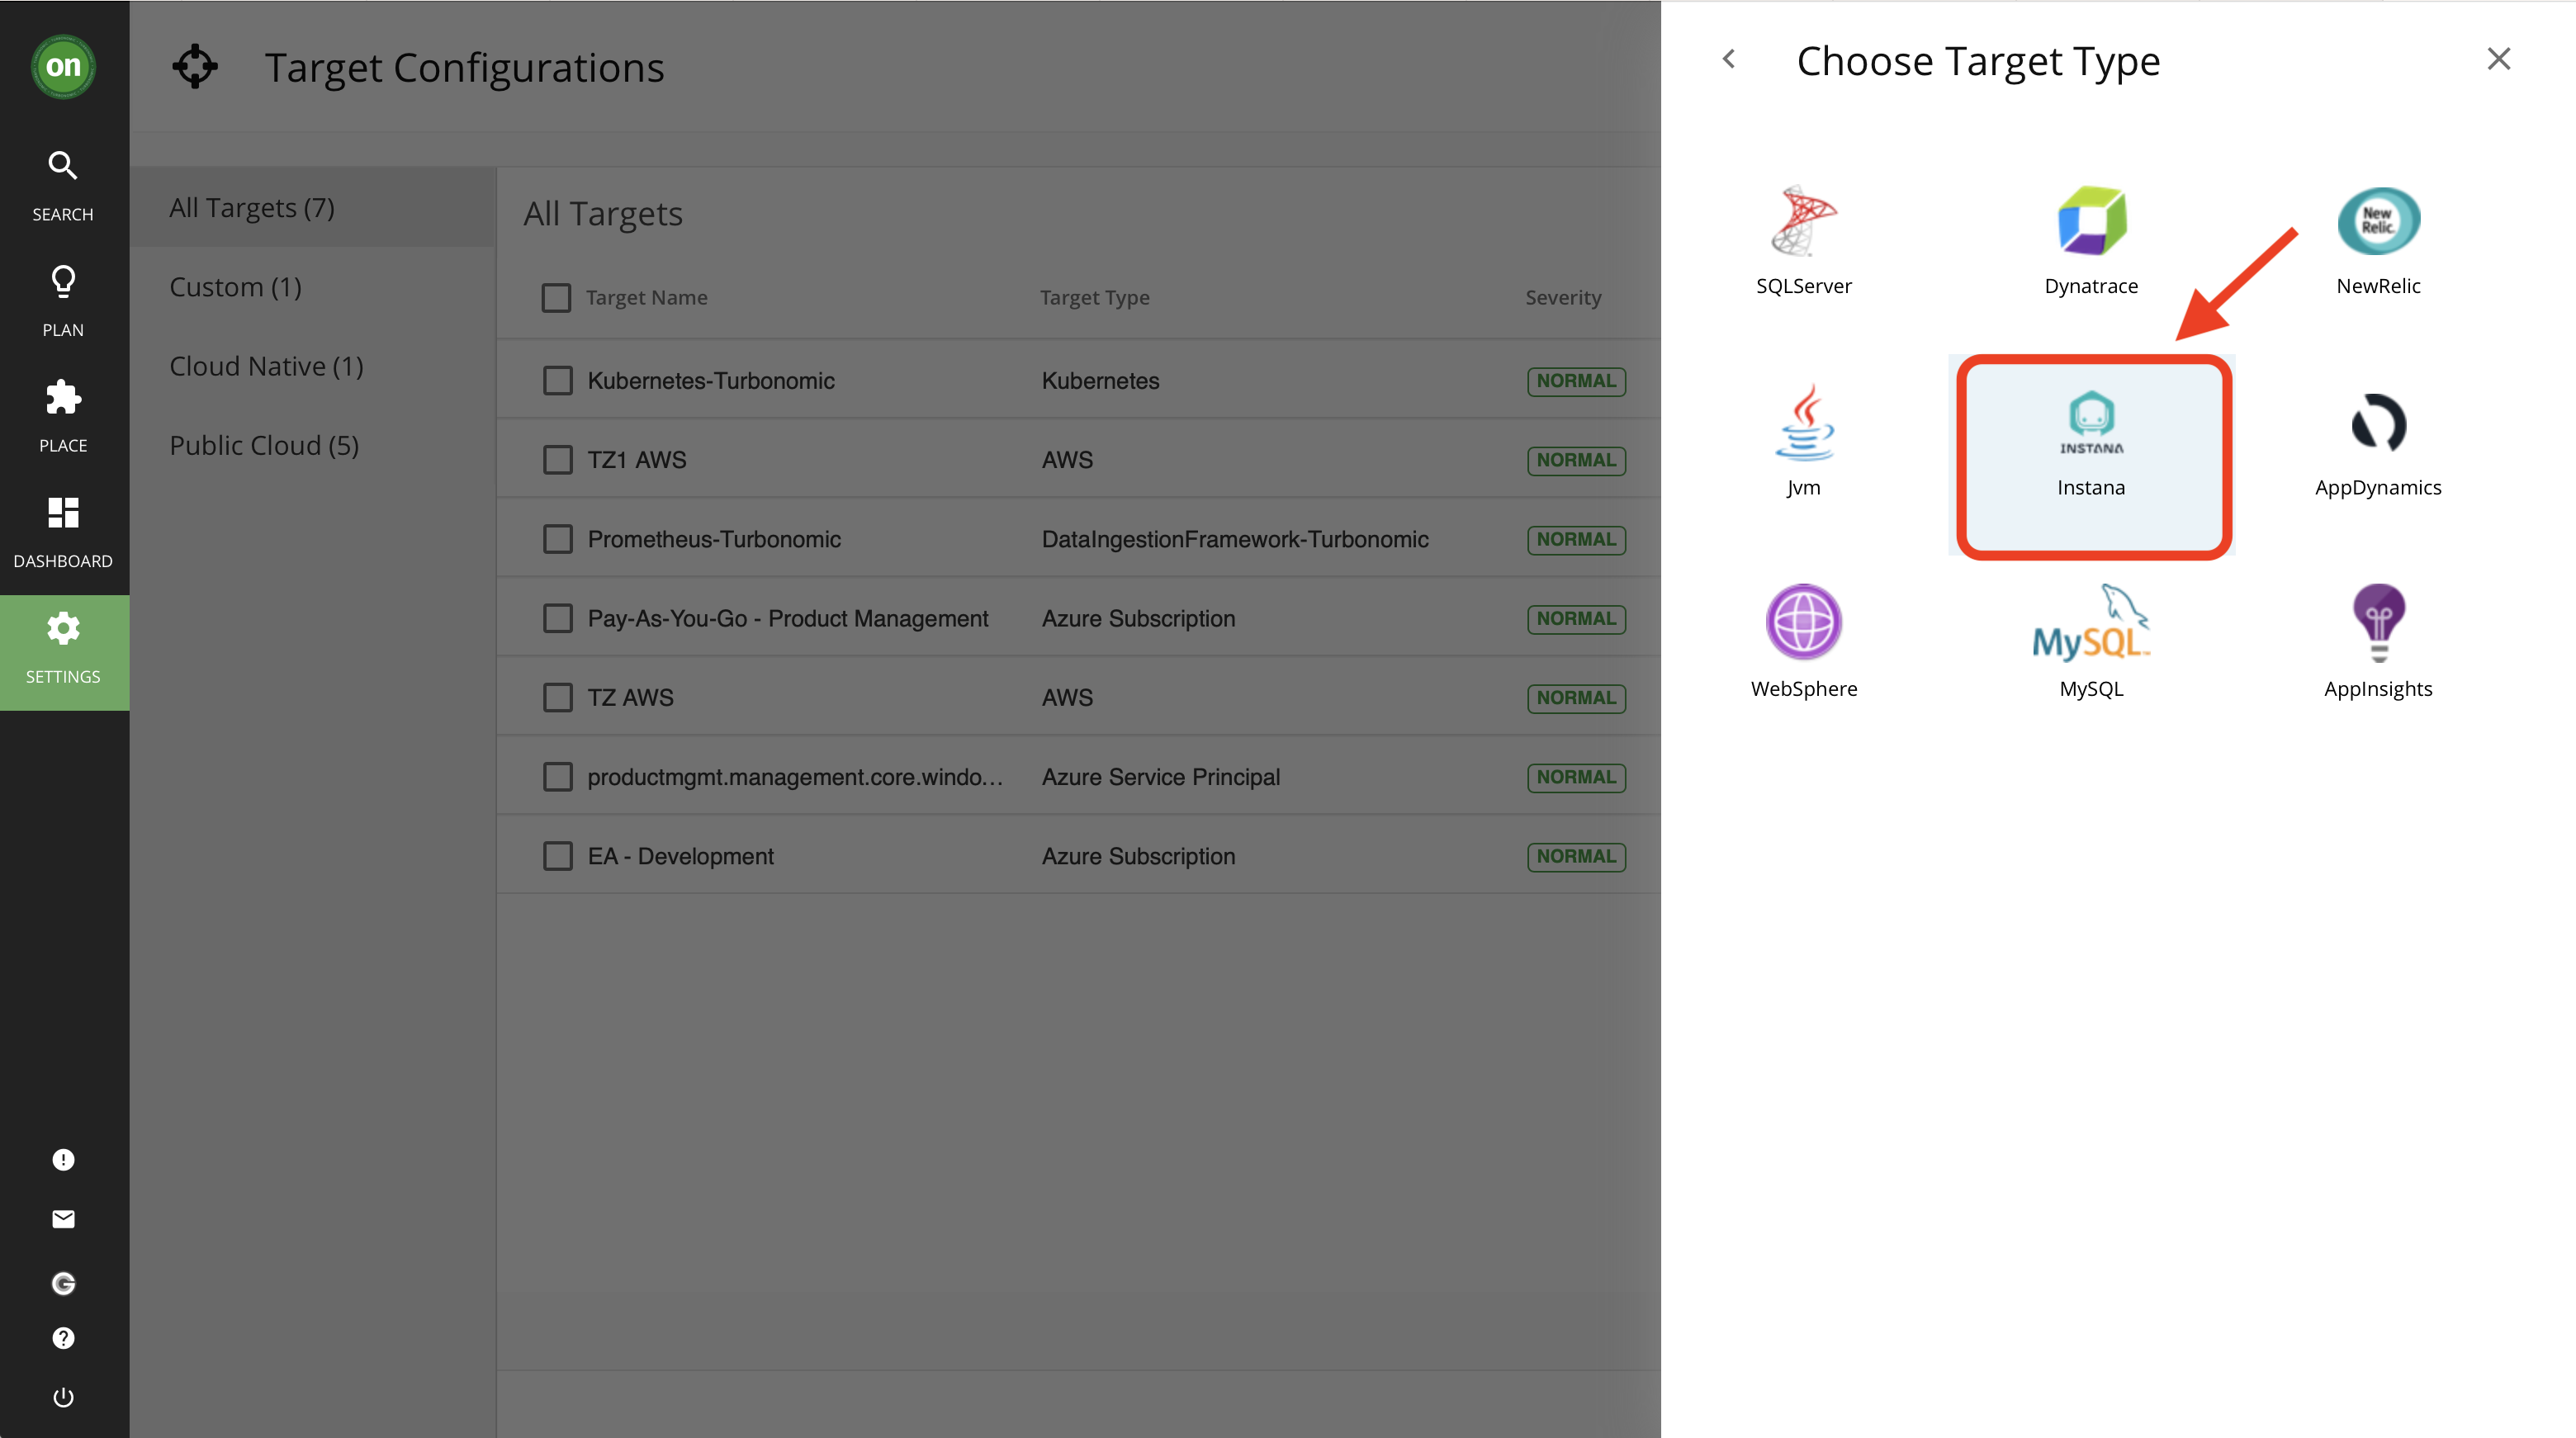This screenshot has height=1438, width=2576.
Task: Switch to Cloud Native (1) category
Action: (266, 367)
